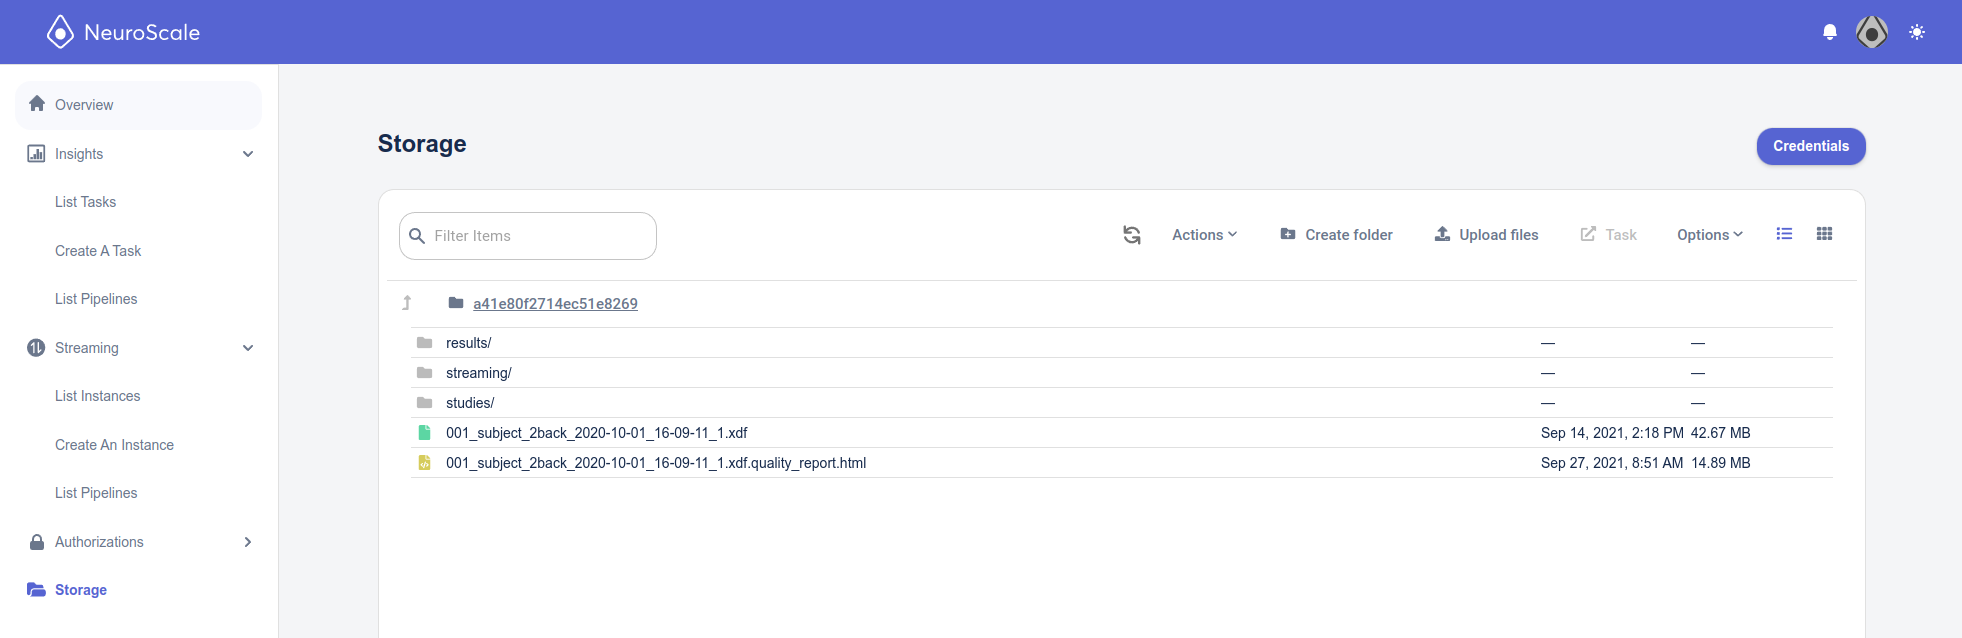Click the quality_report.html file icon
Screen dimensions: 1962x638
pyautogui.click(x=424, y=463)
